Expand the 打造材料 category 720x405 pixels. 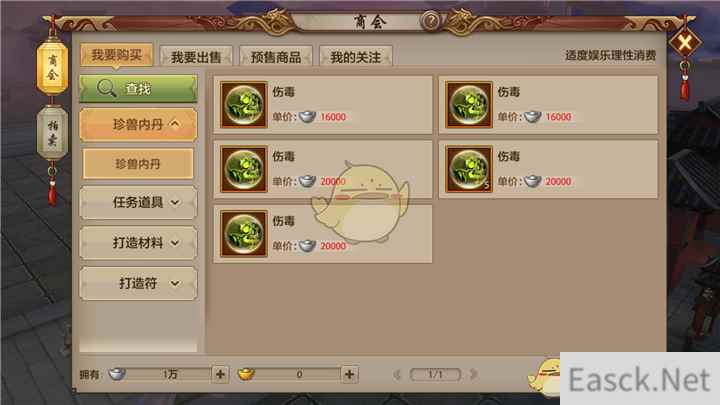coord(138,242)
